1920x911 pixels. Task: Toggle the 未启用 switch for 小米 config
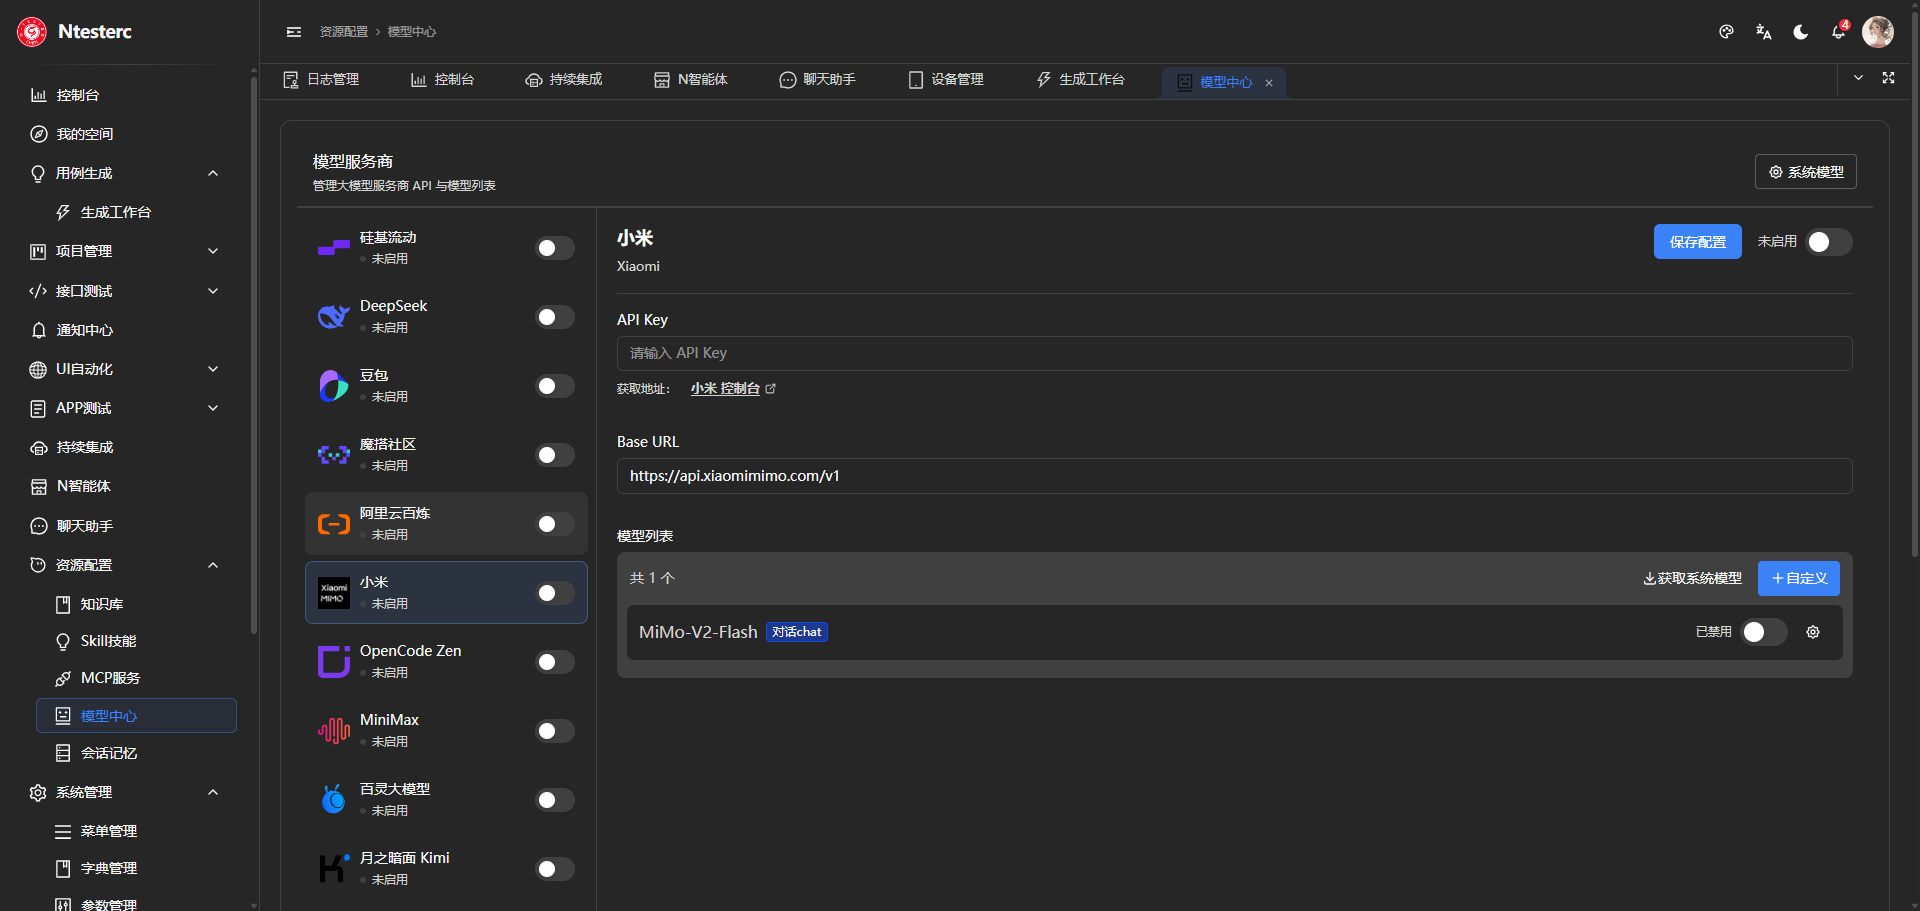(x=1829, y=242)
